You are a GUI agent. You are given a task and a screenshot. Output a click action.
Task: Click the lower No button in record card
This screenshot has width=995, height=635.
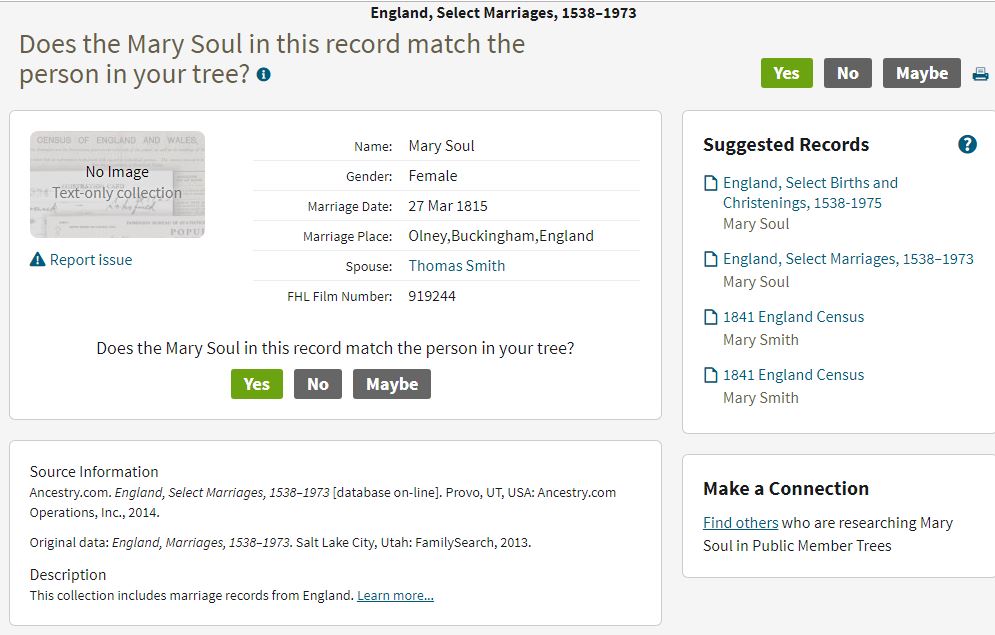[x=318, y=384]
